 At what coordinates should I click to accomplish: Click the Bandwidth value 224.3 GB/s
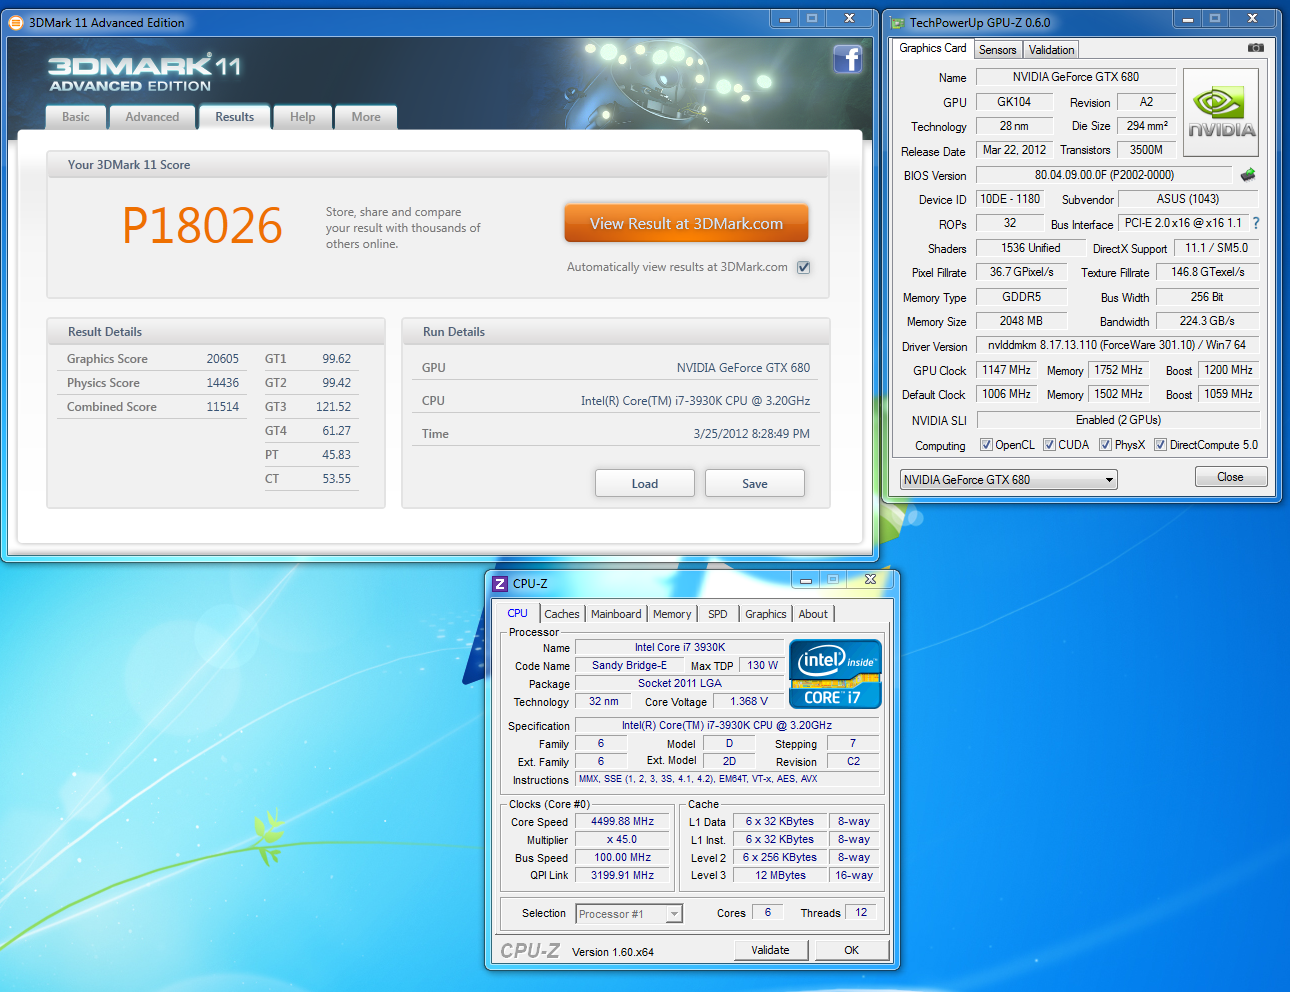coord(1207,321)
